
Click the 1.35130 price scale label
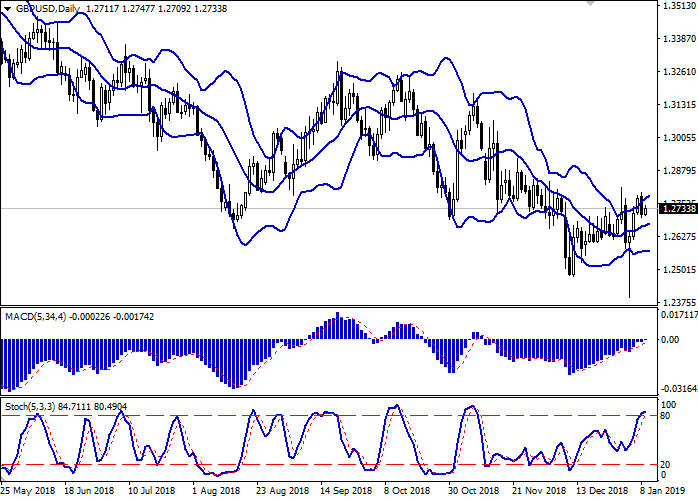coord(678,6)
